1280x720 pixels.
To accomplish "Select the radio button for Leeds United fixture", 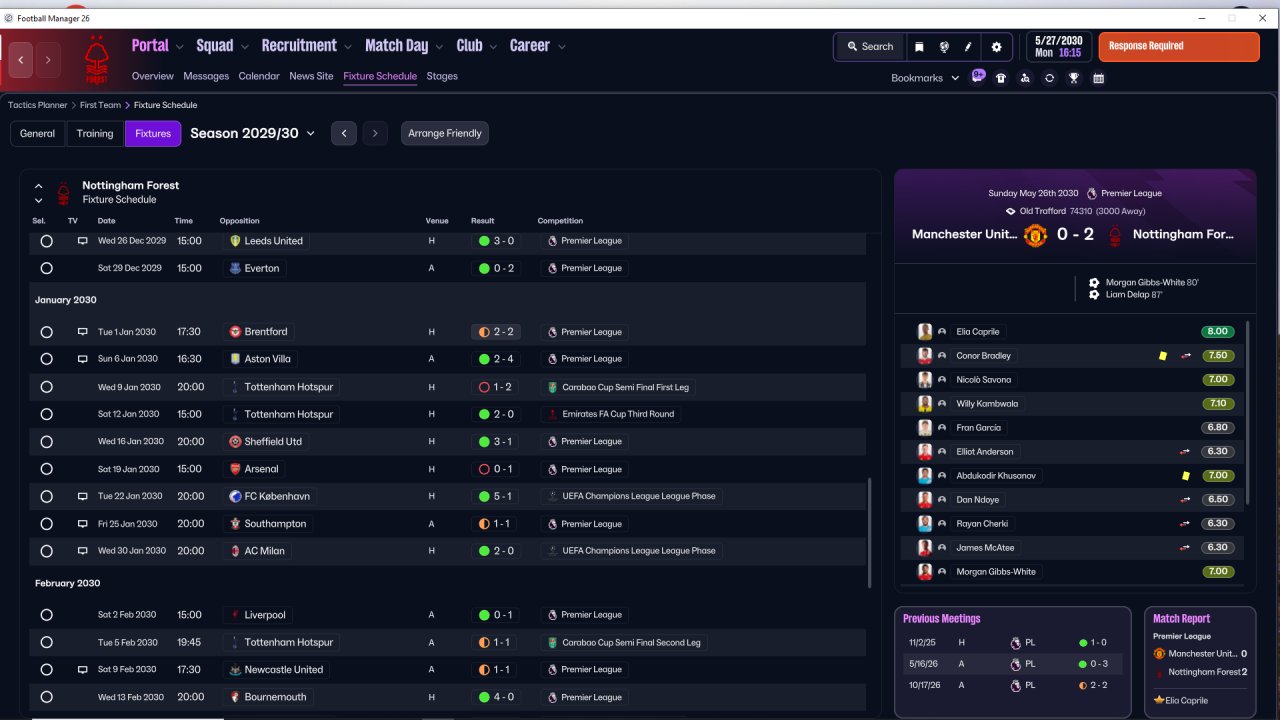I will (x=46, y=241).
